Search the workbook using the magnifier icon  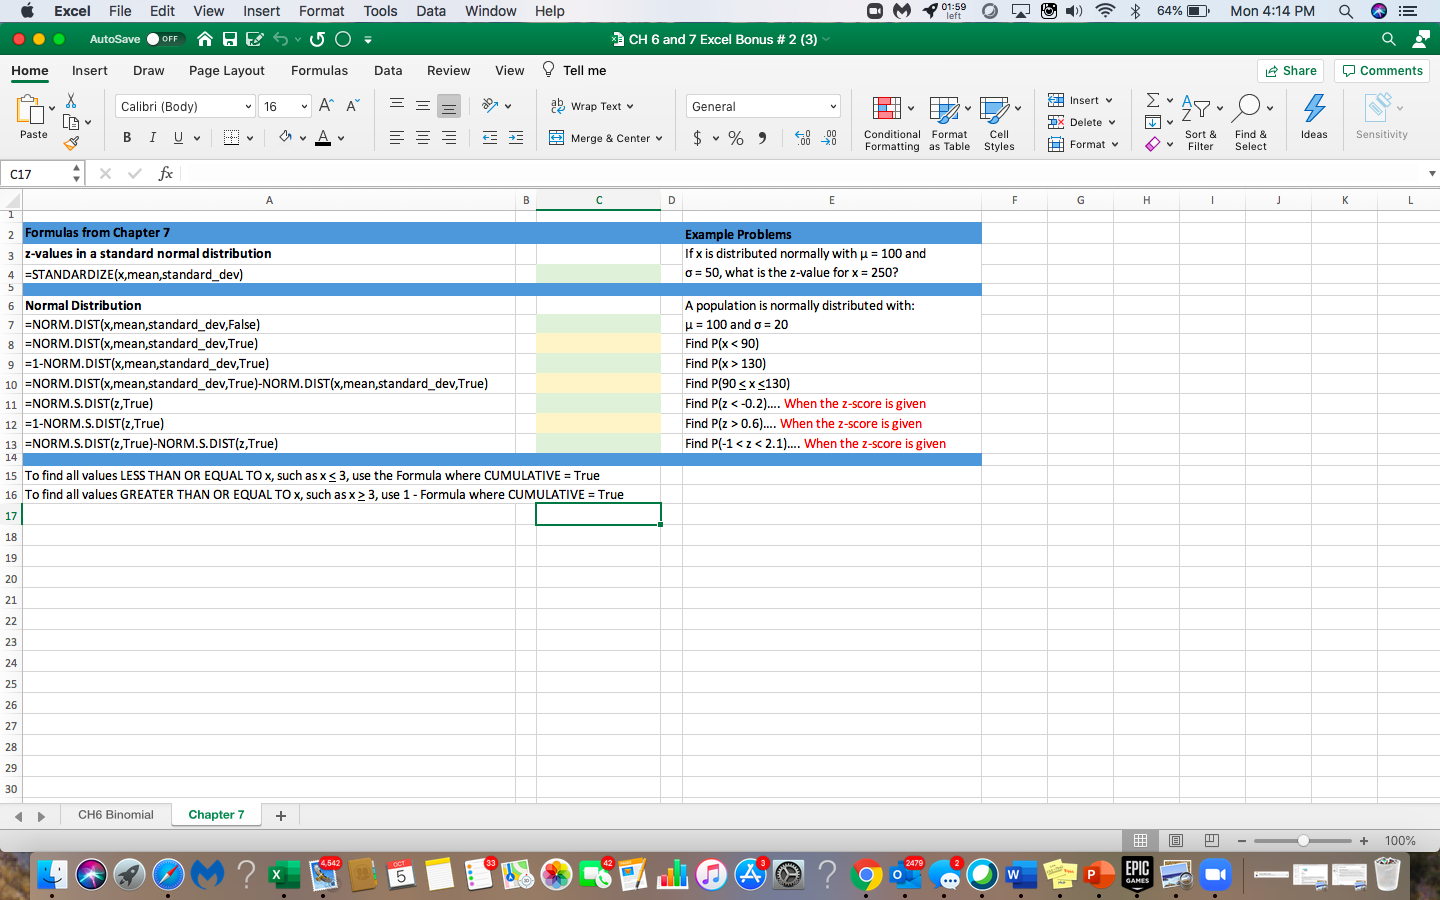pos(1388,39)
